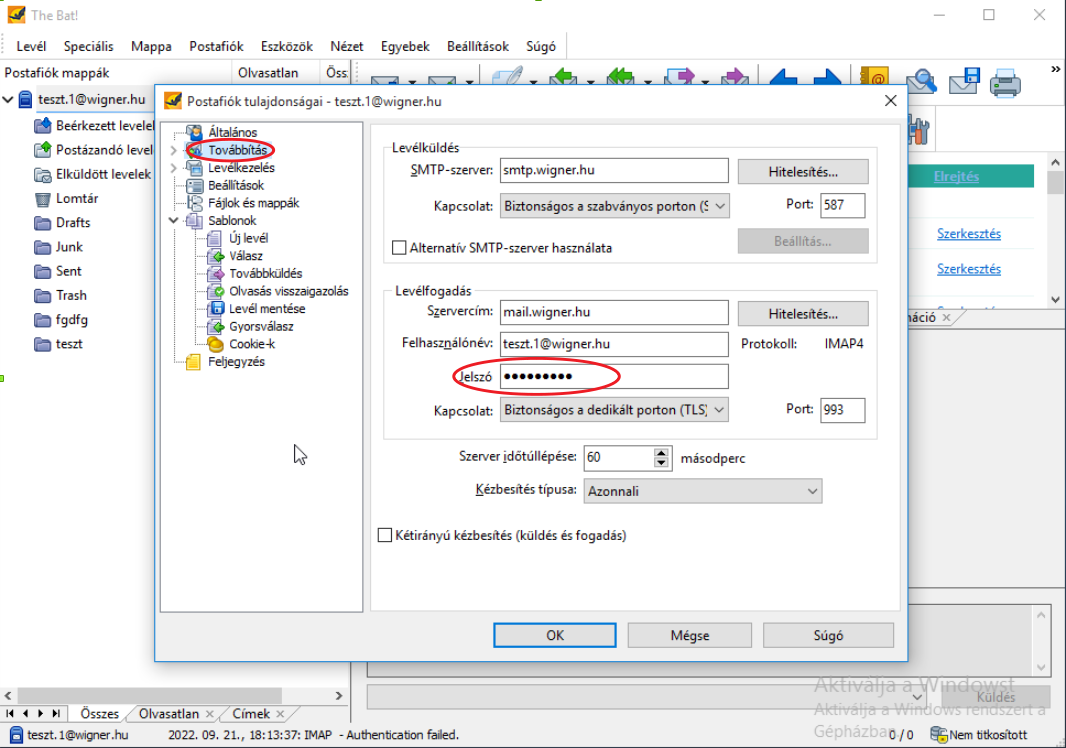Image resolution: width=1066 pixels, height=748 pixels.
Task: Select the Továbbküldés template entry
Action: point(265,273)
